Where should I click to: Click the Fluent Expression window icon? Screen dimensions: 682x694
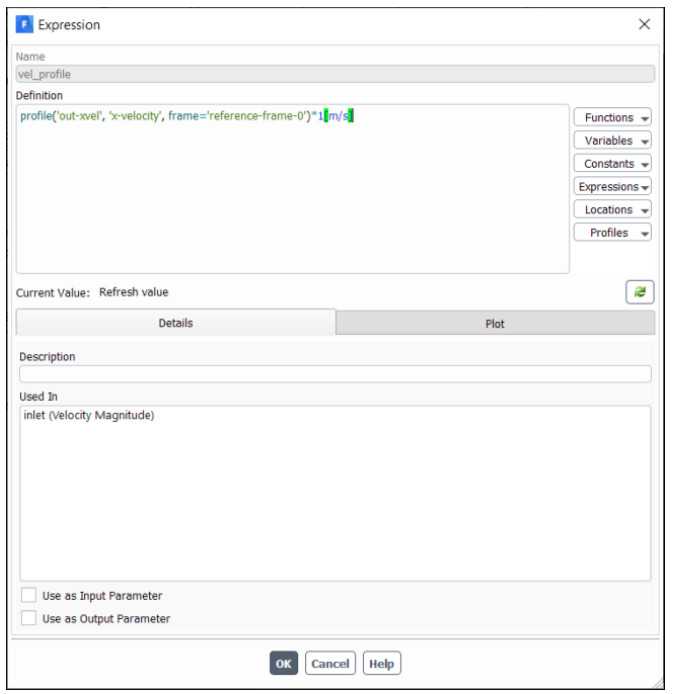24,24
